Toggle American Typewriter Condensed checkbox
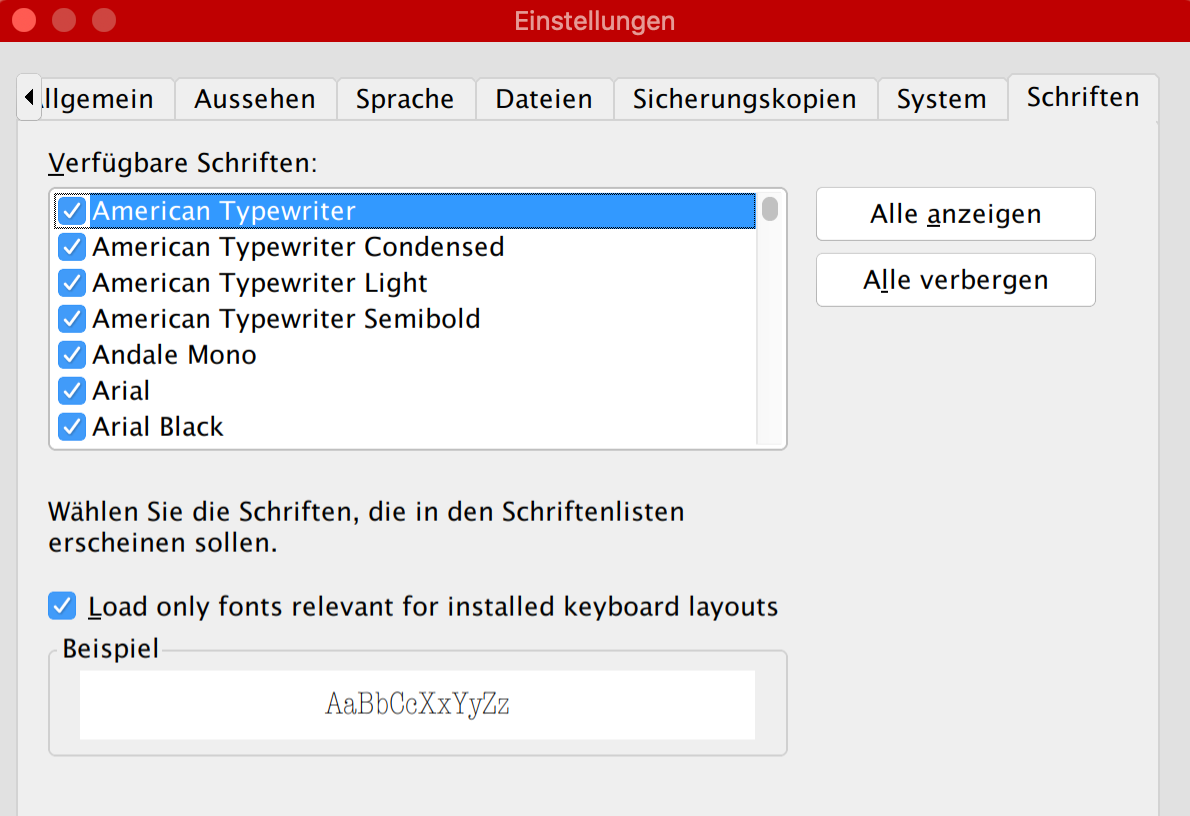This screenshot has height=816, width=1190. tap(72, 247)
